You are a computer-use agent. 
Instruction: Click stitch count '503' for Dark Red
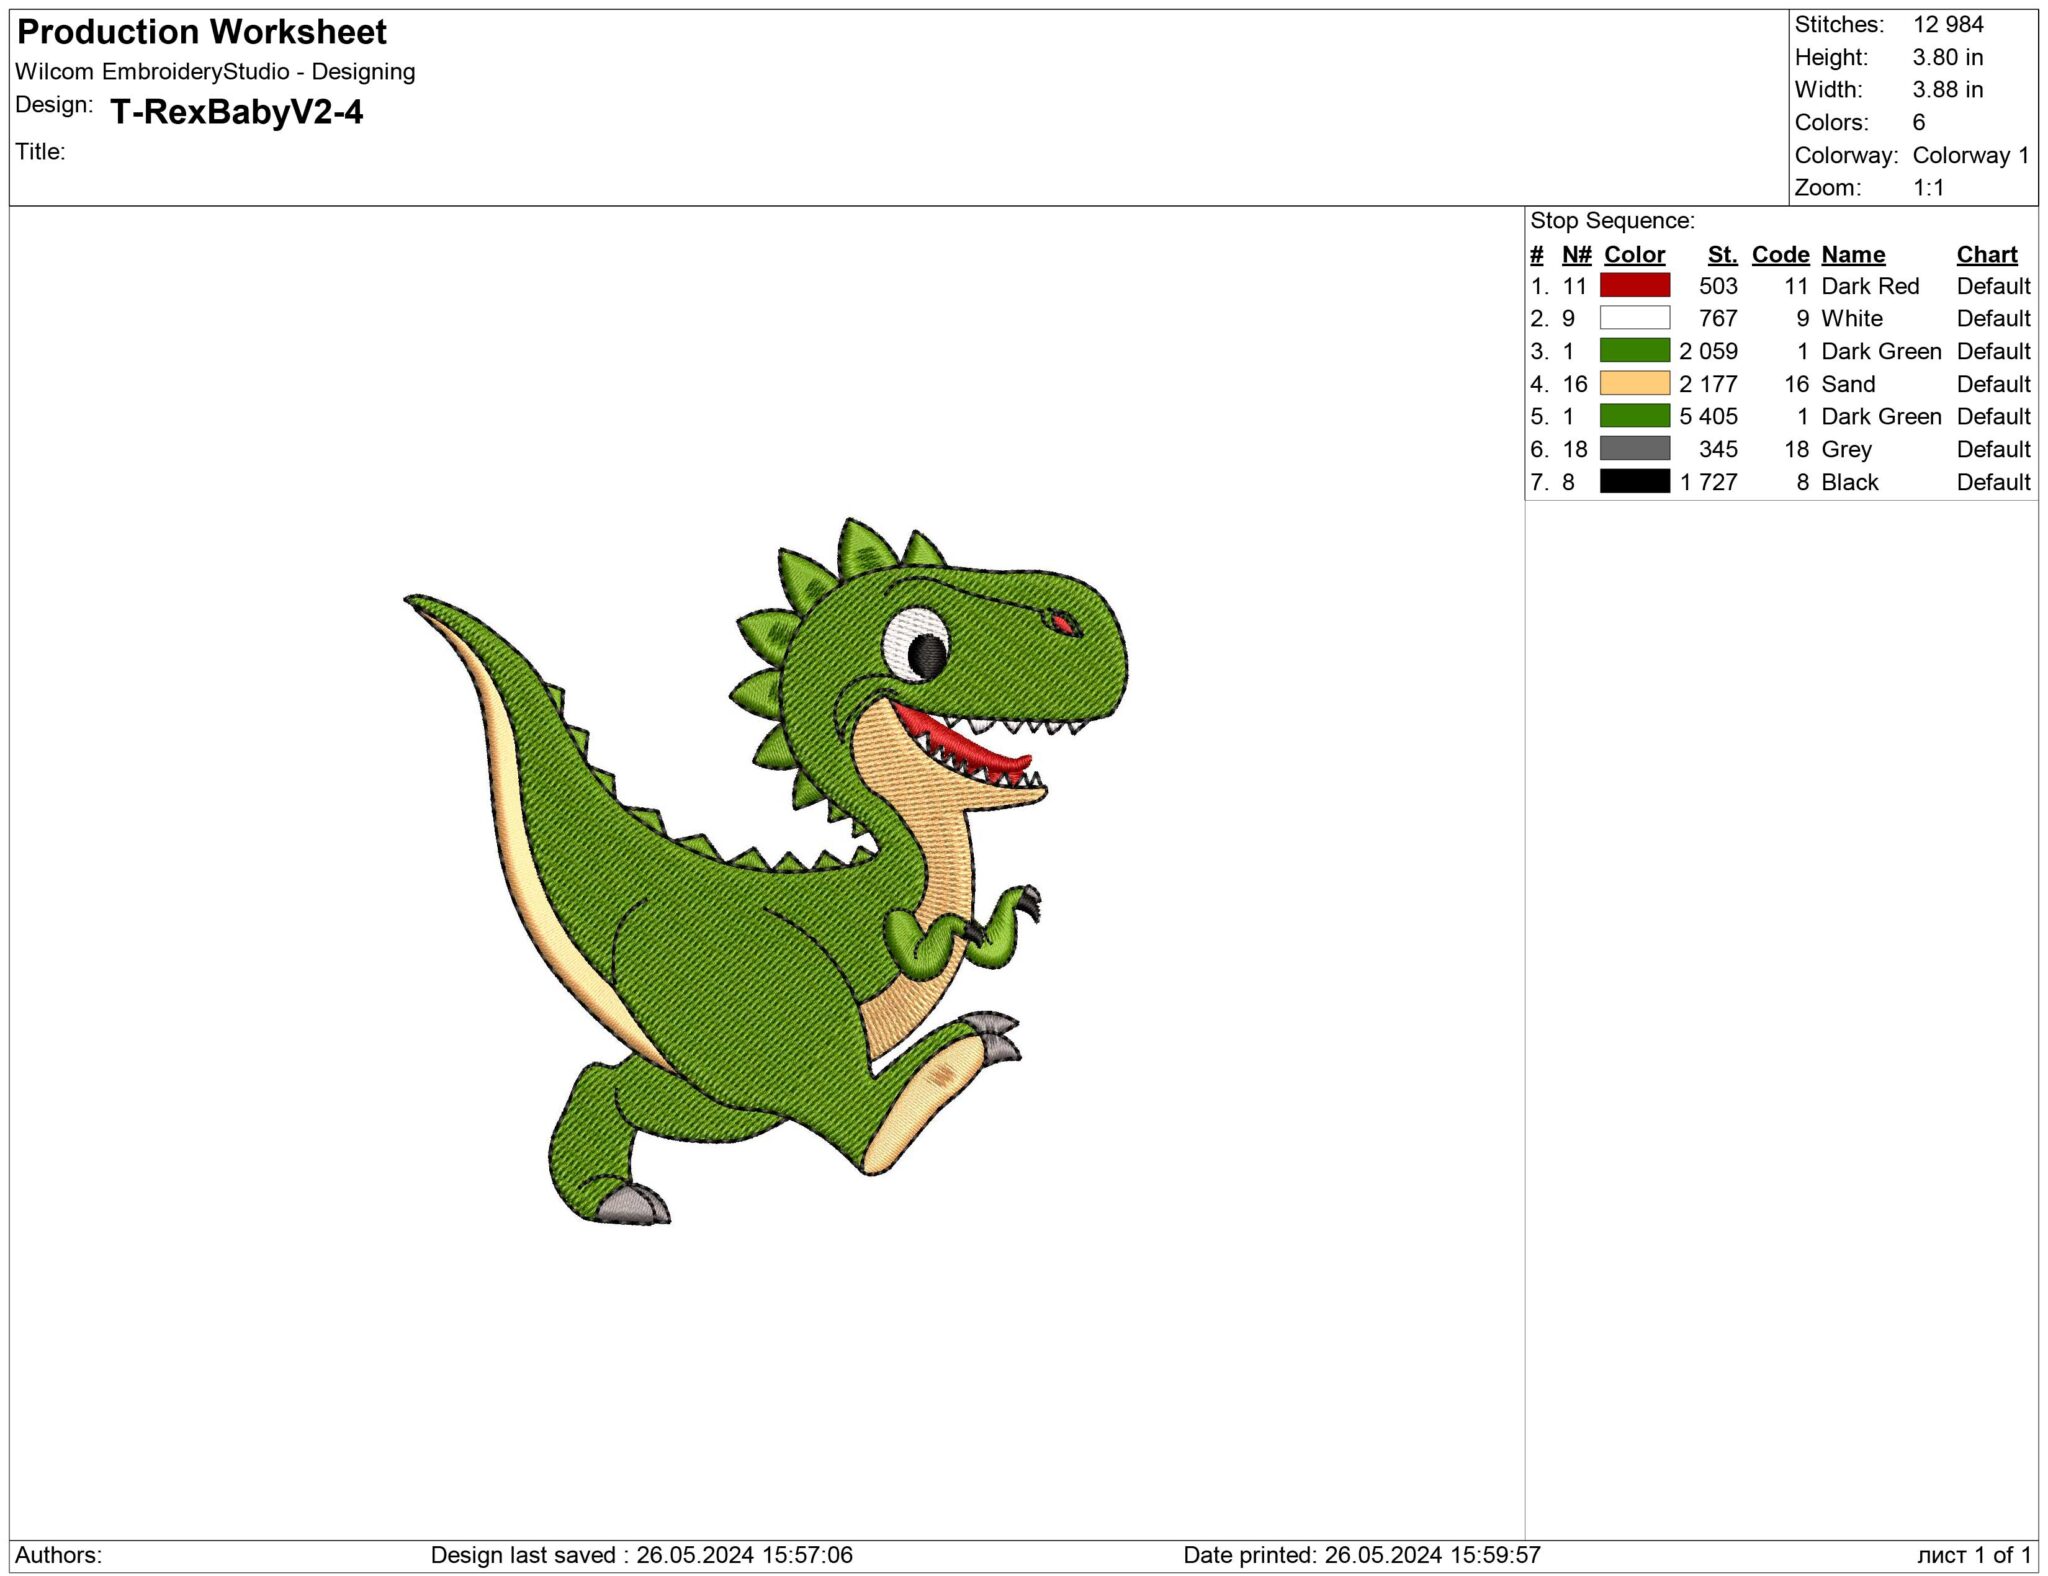coord(1718,286)
